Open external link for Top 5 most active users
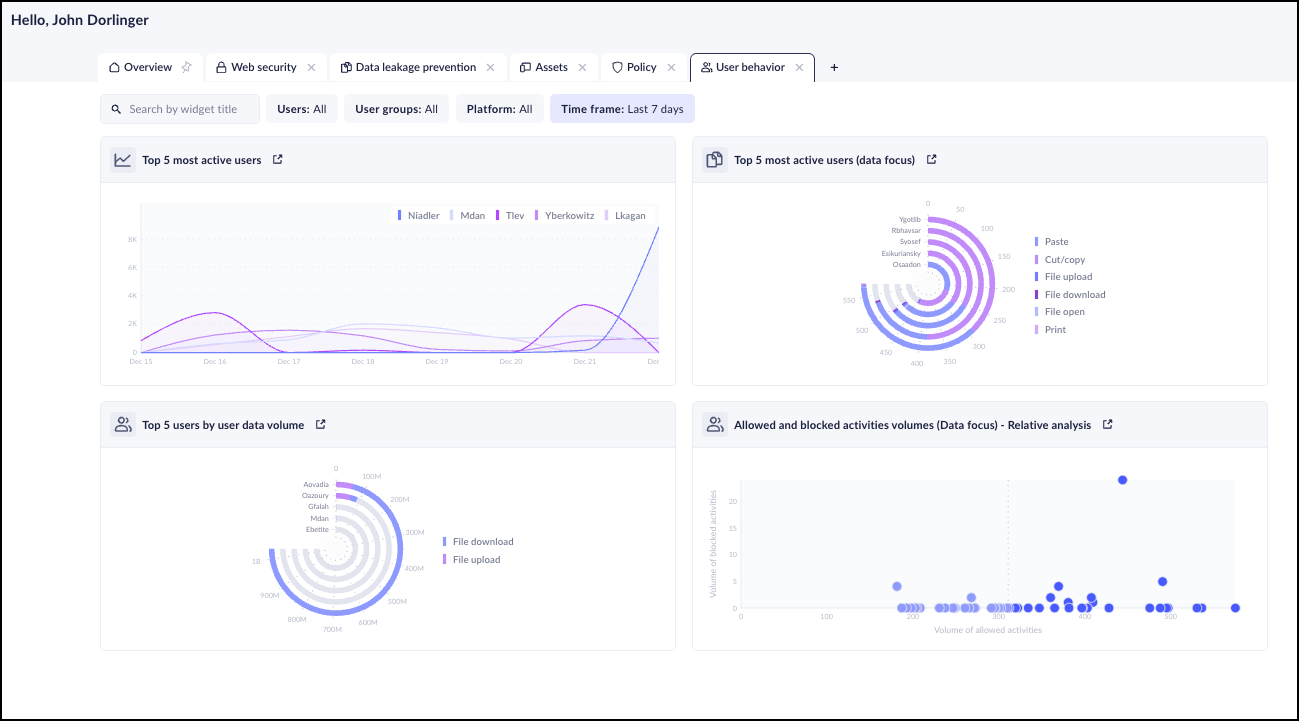 [278, 159]
